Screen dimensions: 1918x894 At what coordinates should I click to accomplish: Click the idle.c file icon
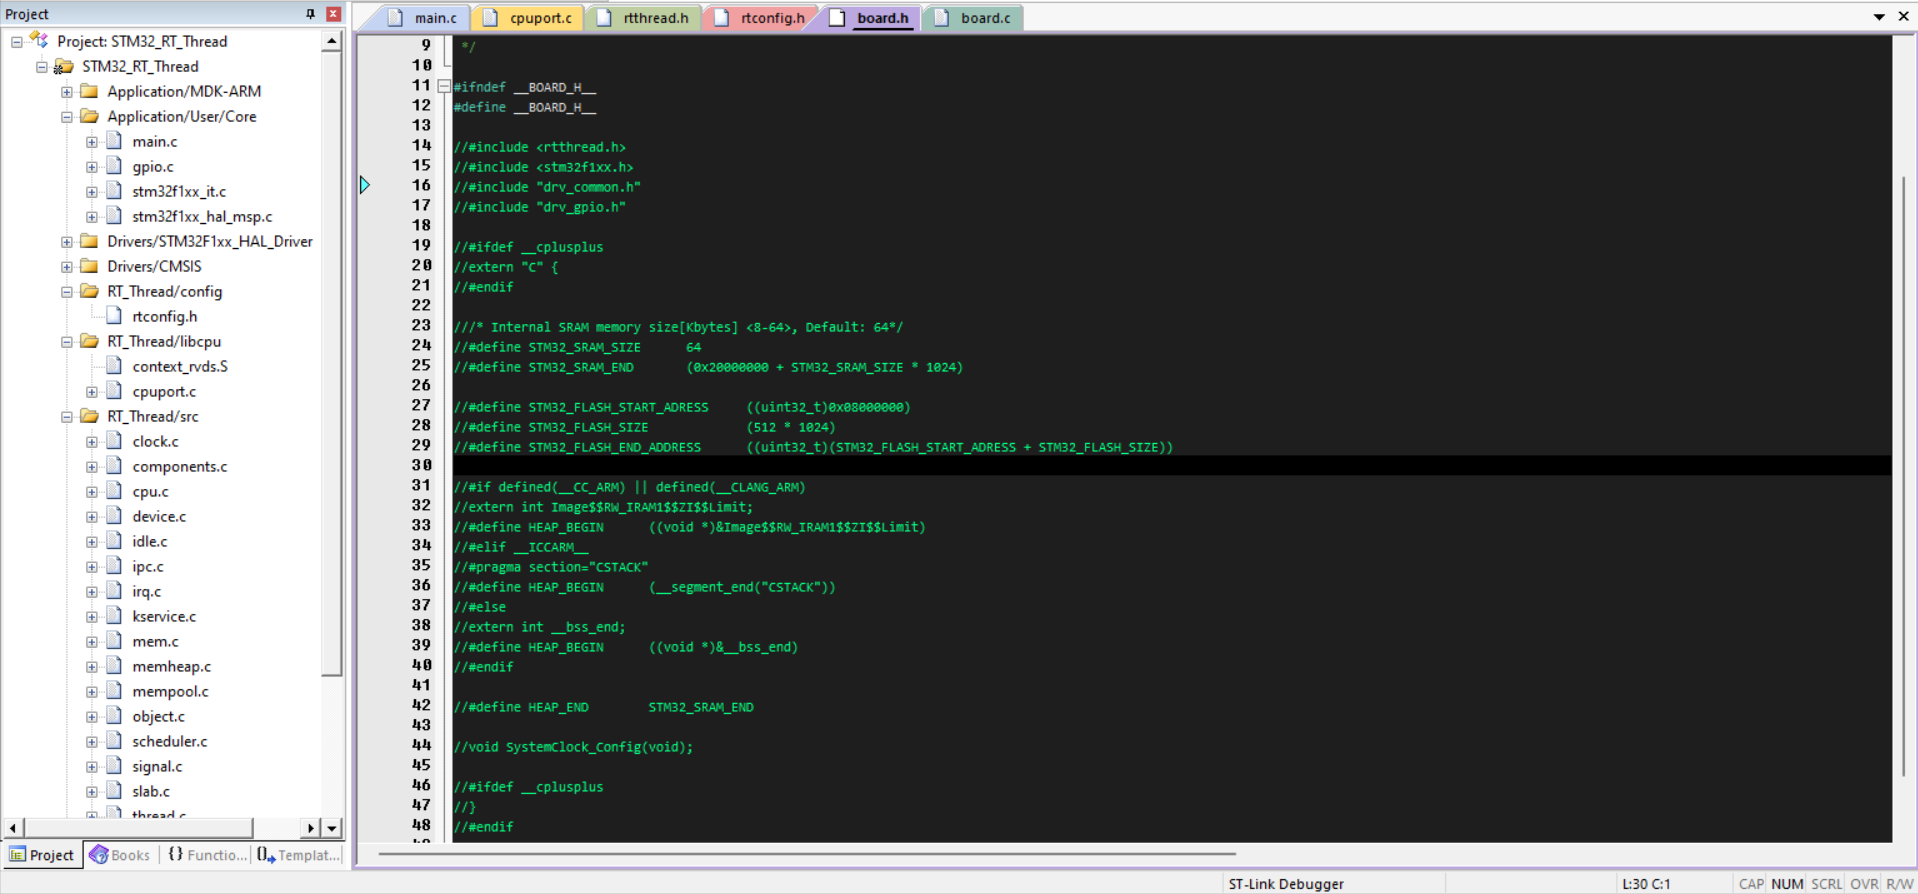[114, 541]
